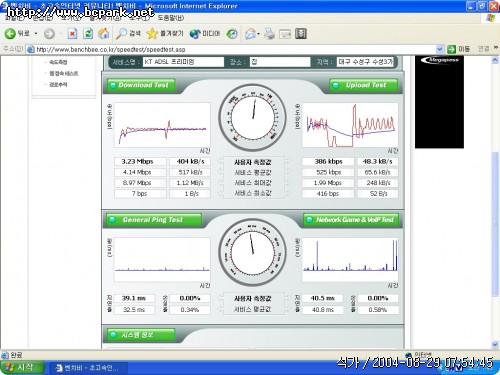Click the last toolbar icon after Edit

click(301, 34)
